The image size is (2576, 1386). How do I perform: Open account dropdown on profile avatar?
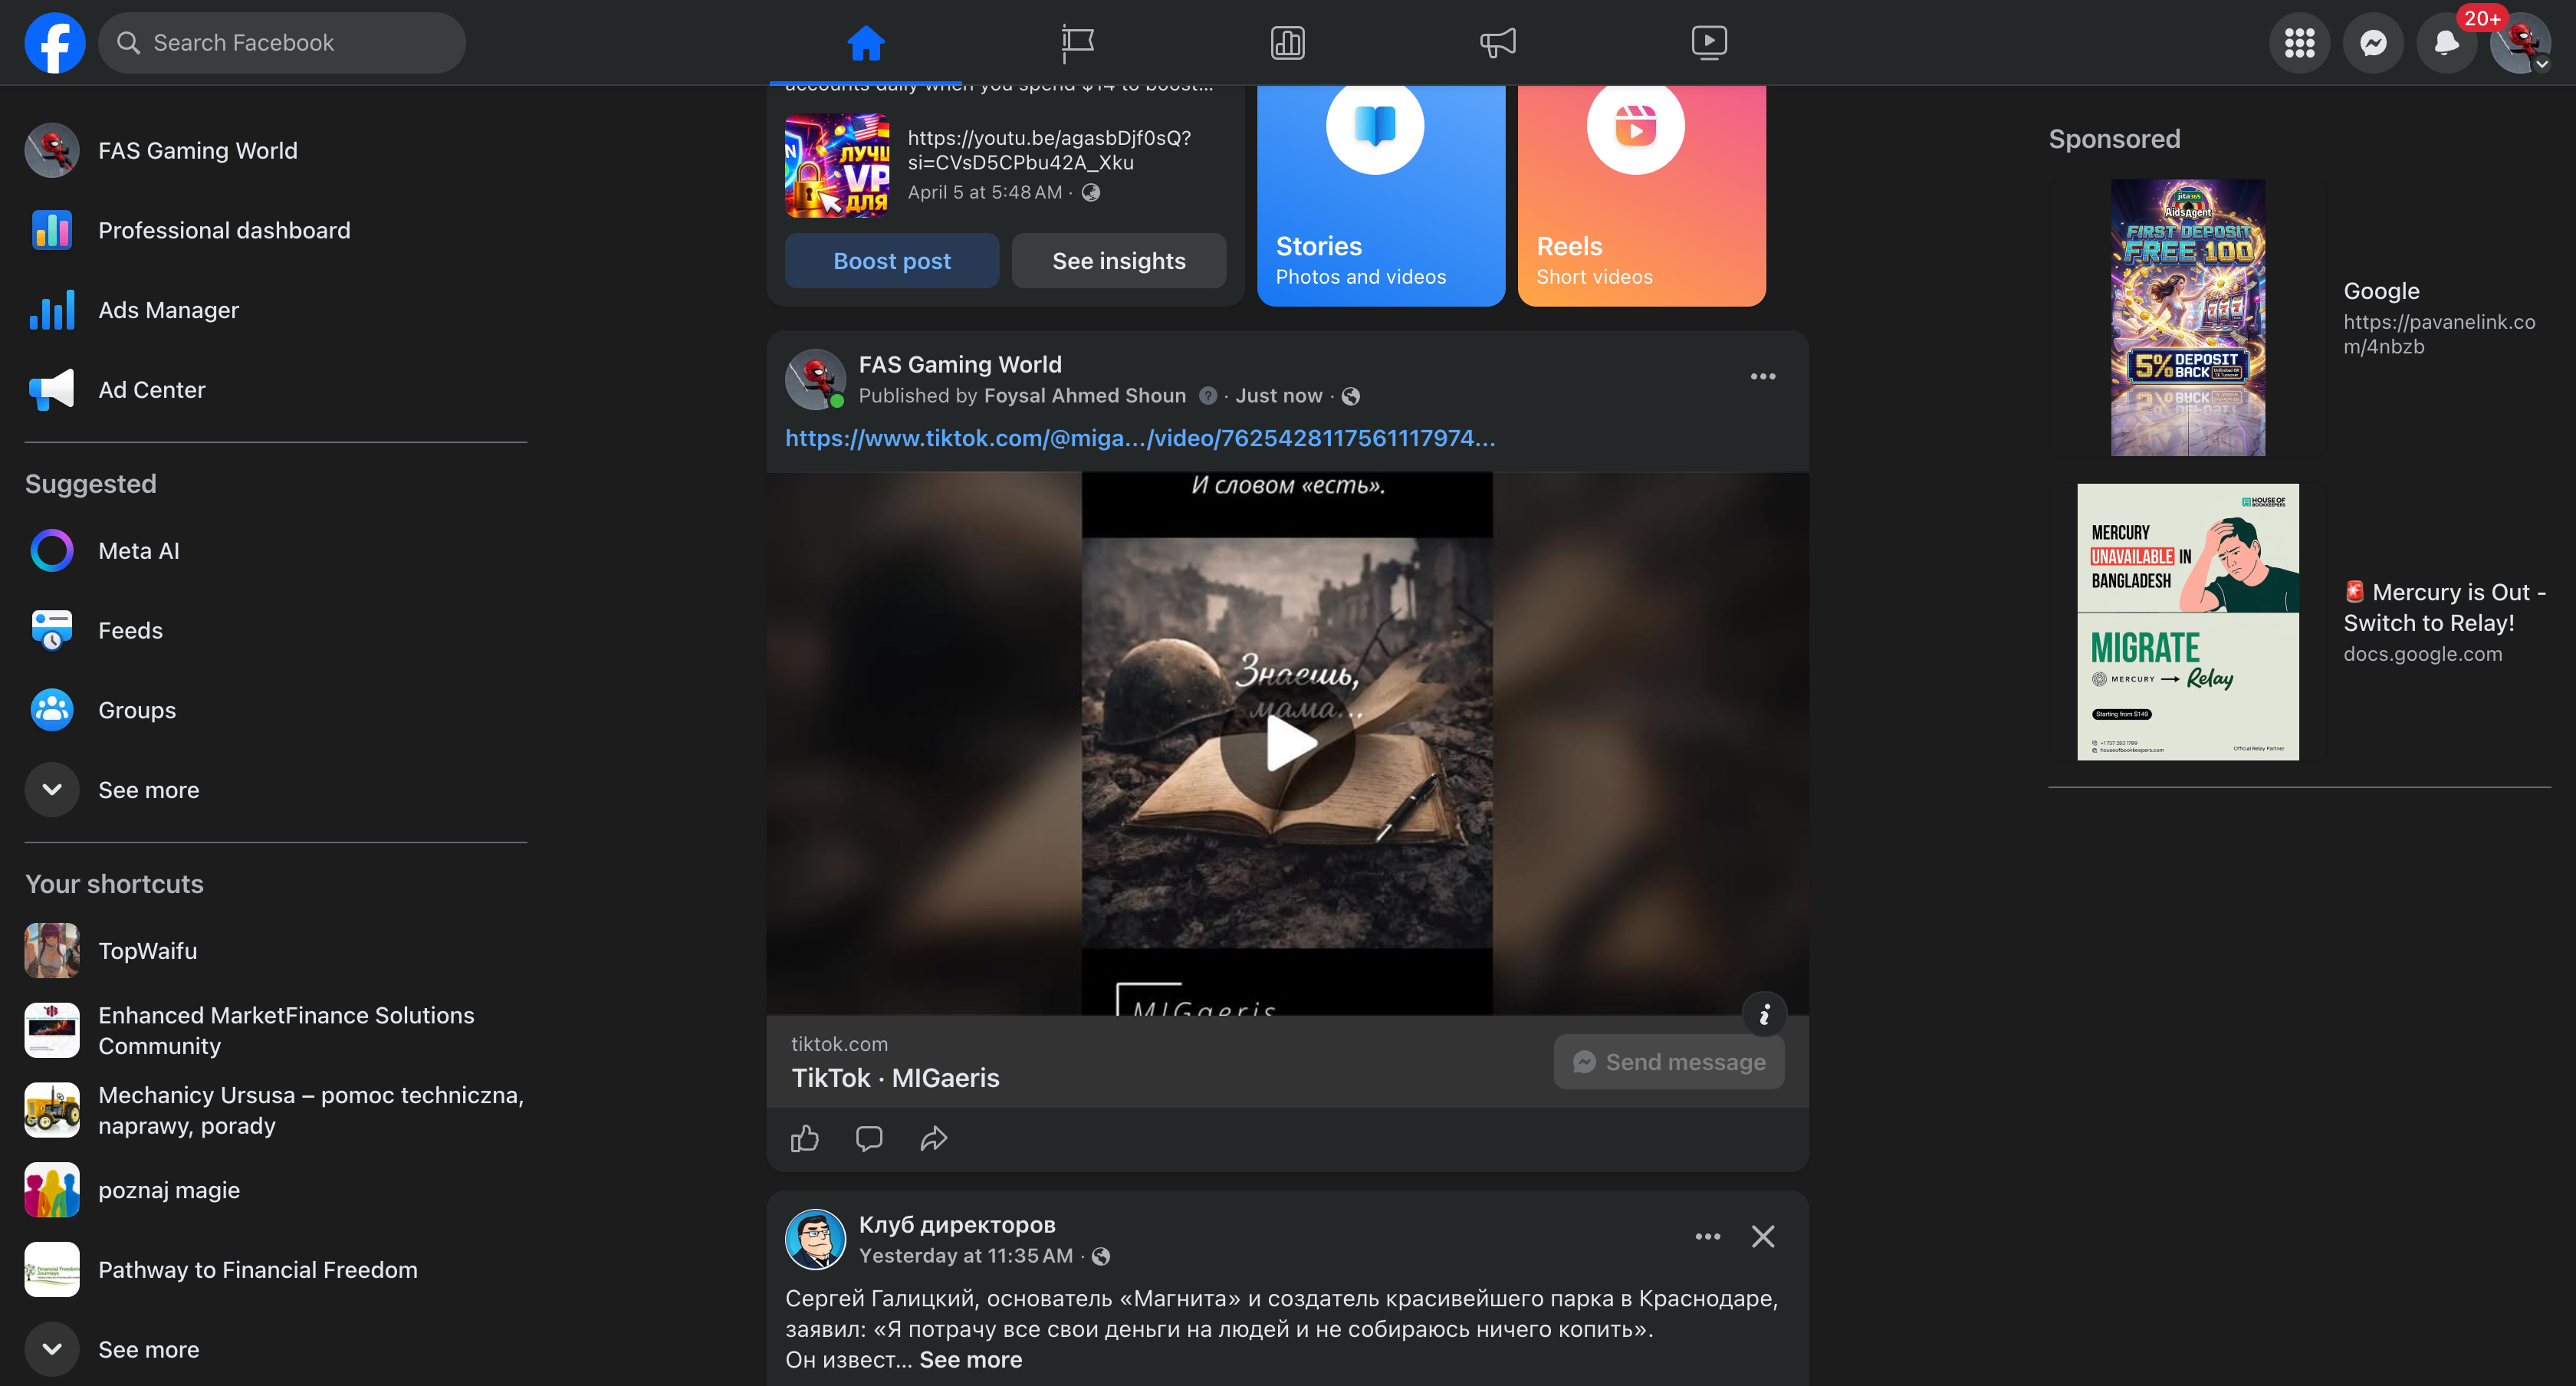point(2541,64)
